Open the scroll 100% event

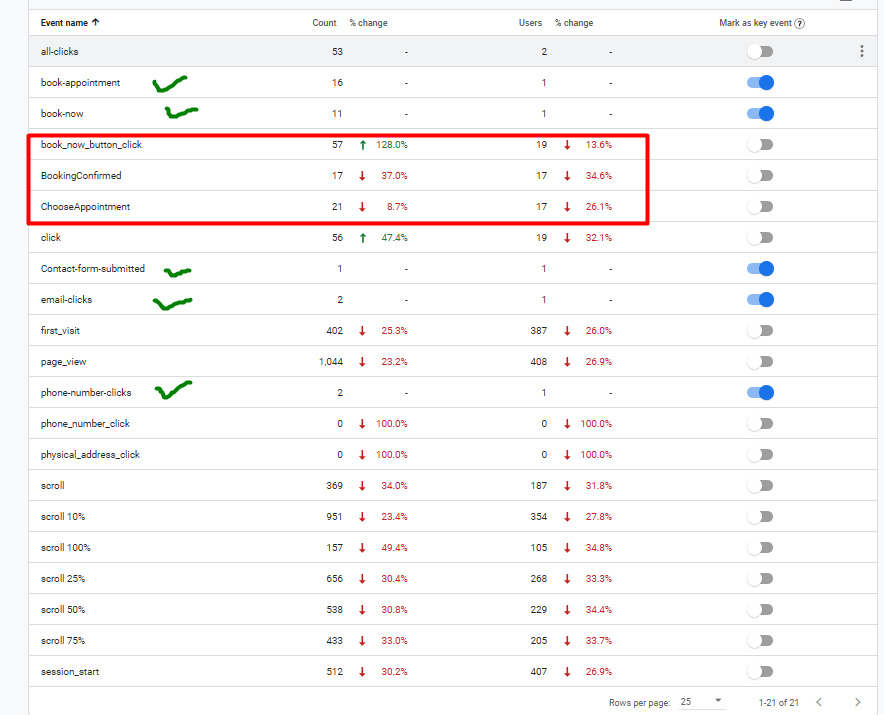(x=65, y=548)
